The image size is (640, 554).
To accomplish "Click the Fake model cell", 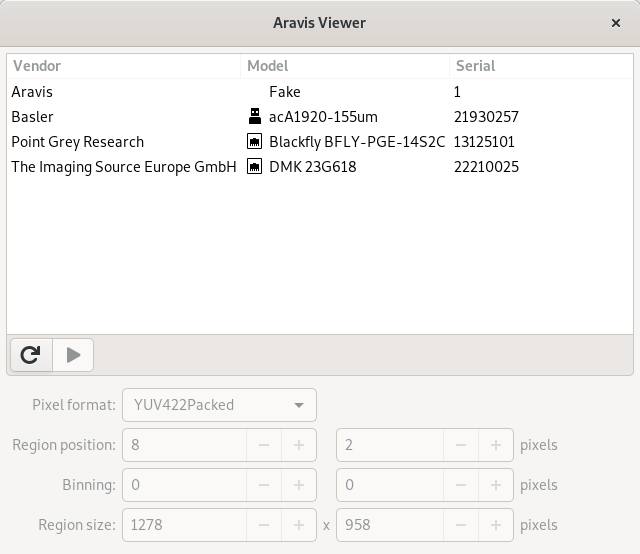I will pos(285,91).
